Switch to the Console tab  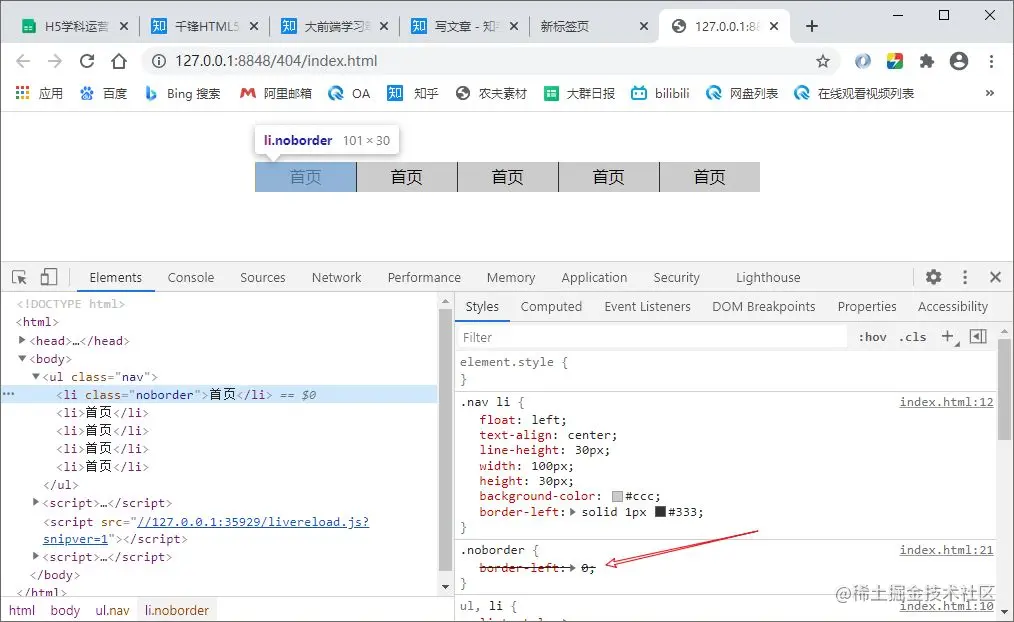tap(191, 277)
